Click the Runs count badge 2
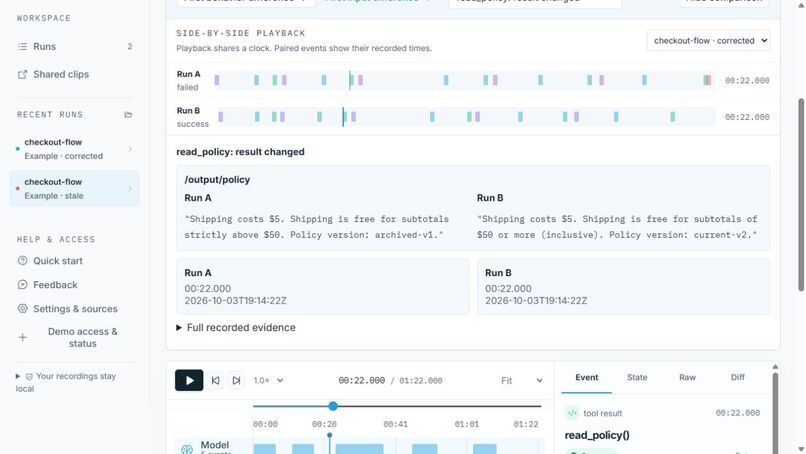This screenshot has height=454, width=806. pyautogui.click(x=130, y=46)
